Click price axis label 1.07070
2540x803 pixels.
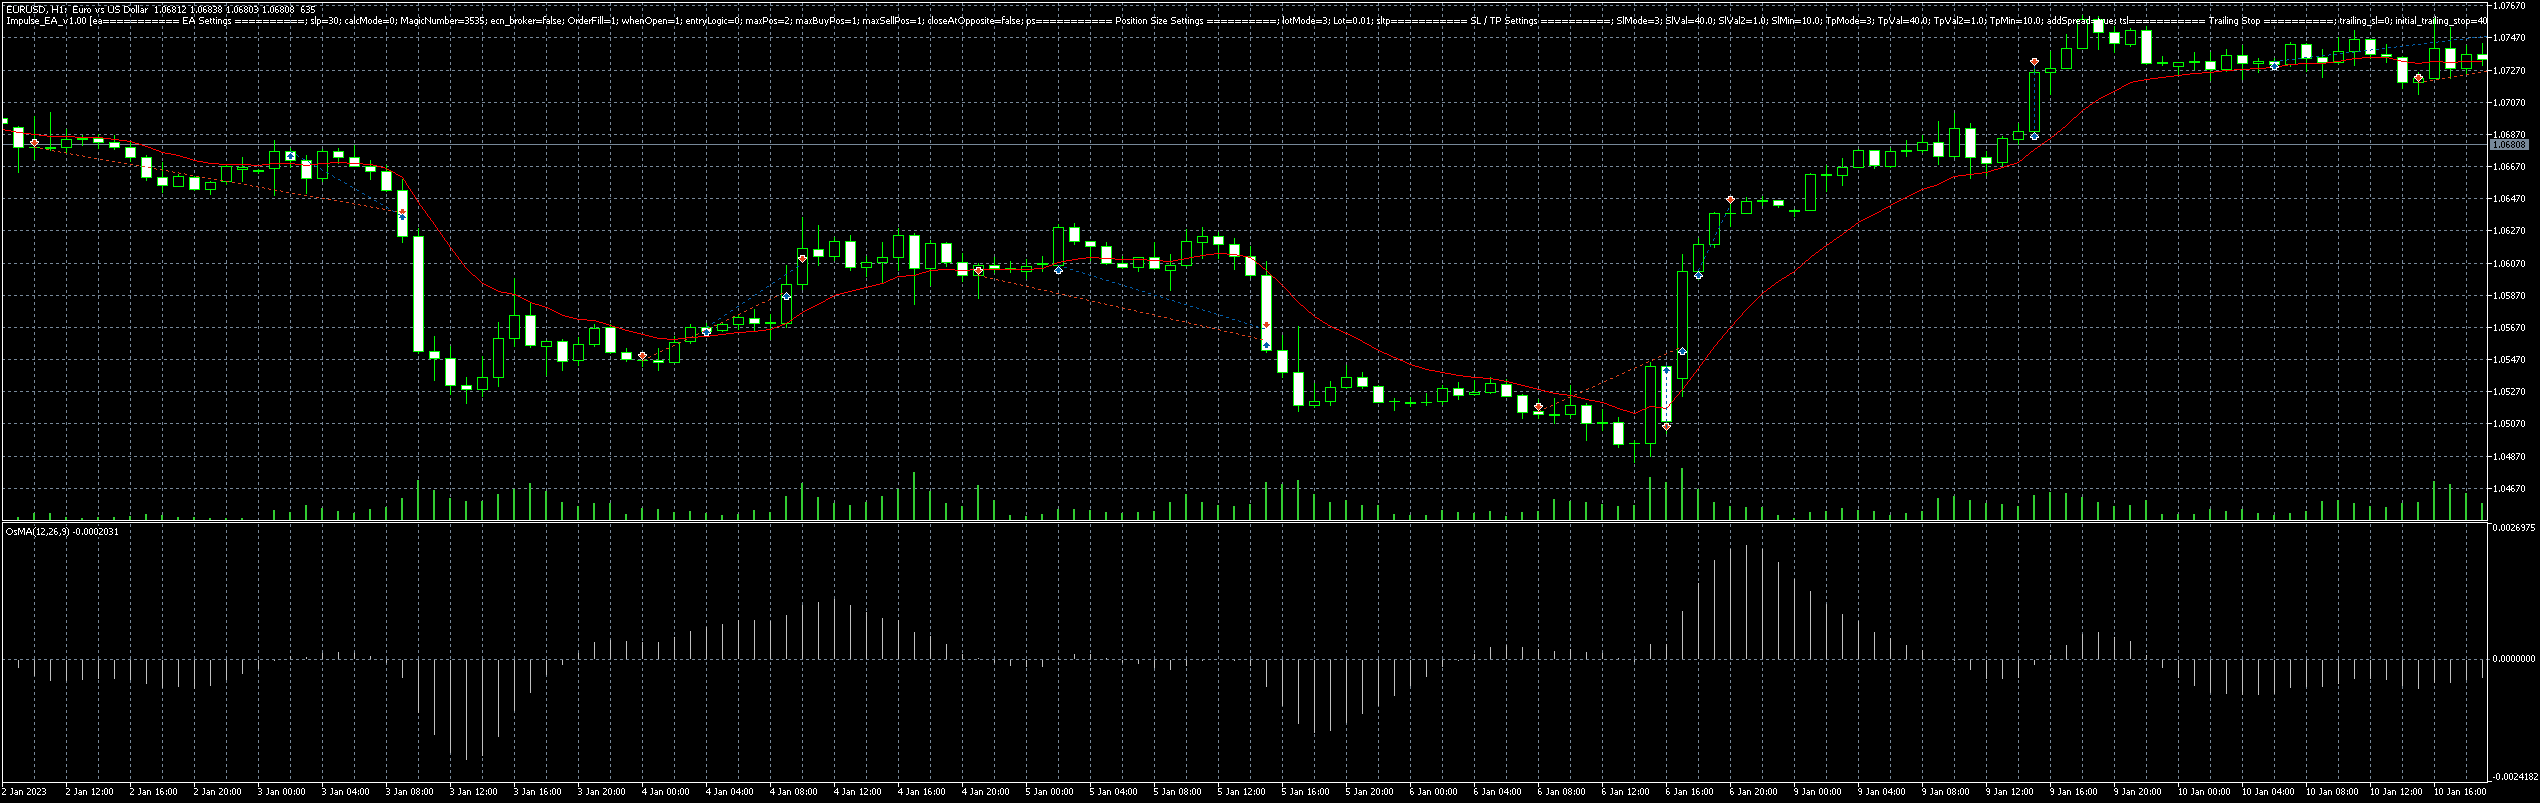[x=2509, y=103]
